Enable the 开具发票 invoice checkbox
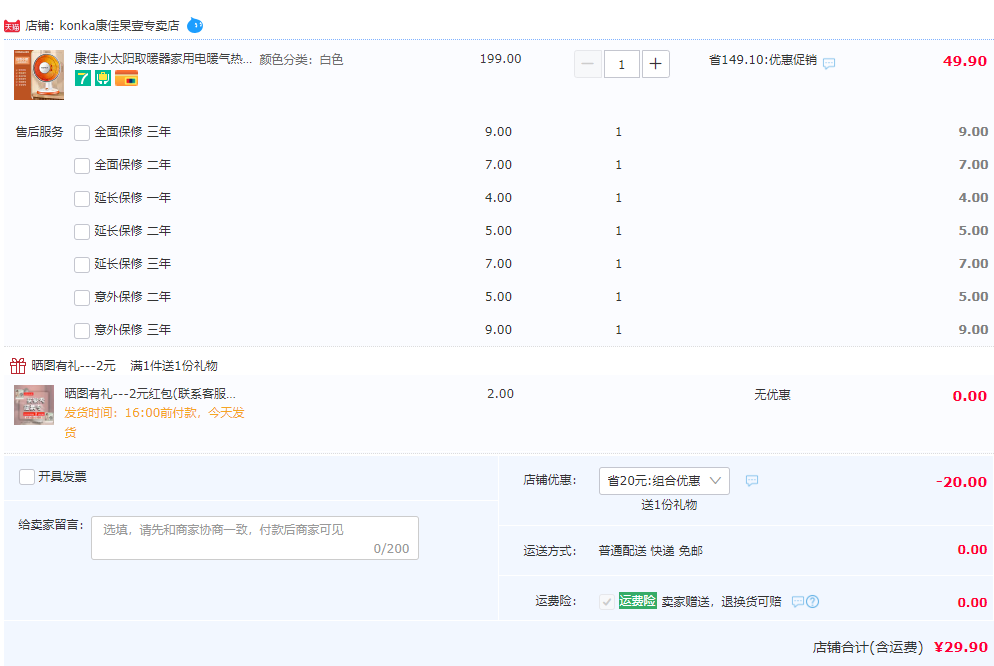 (27, 477)
